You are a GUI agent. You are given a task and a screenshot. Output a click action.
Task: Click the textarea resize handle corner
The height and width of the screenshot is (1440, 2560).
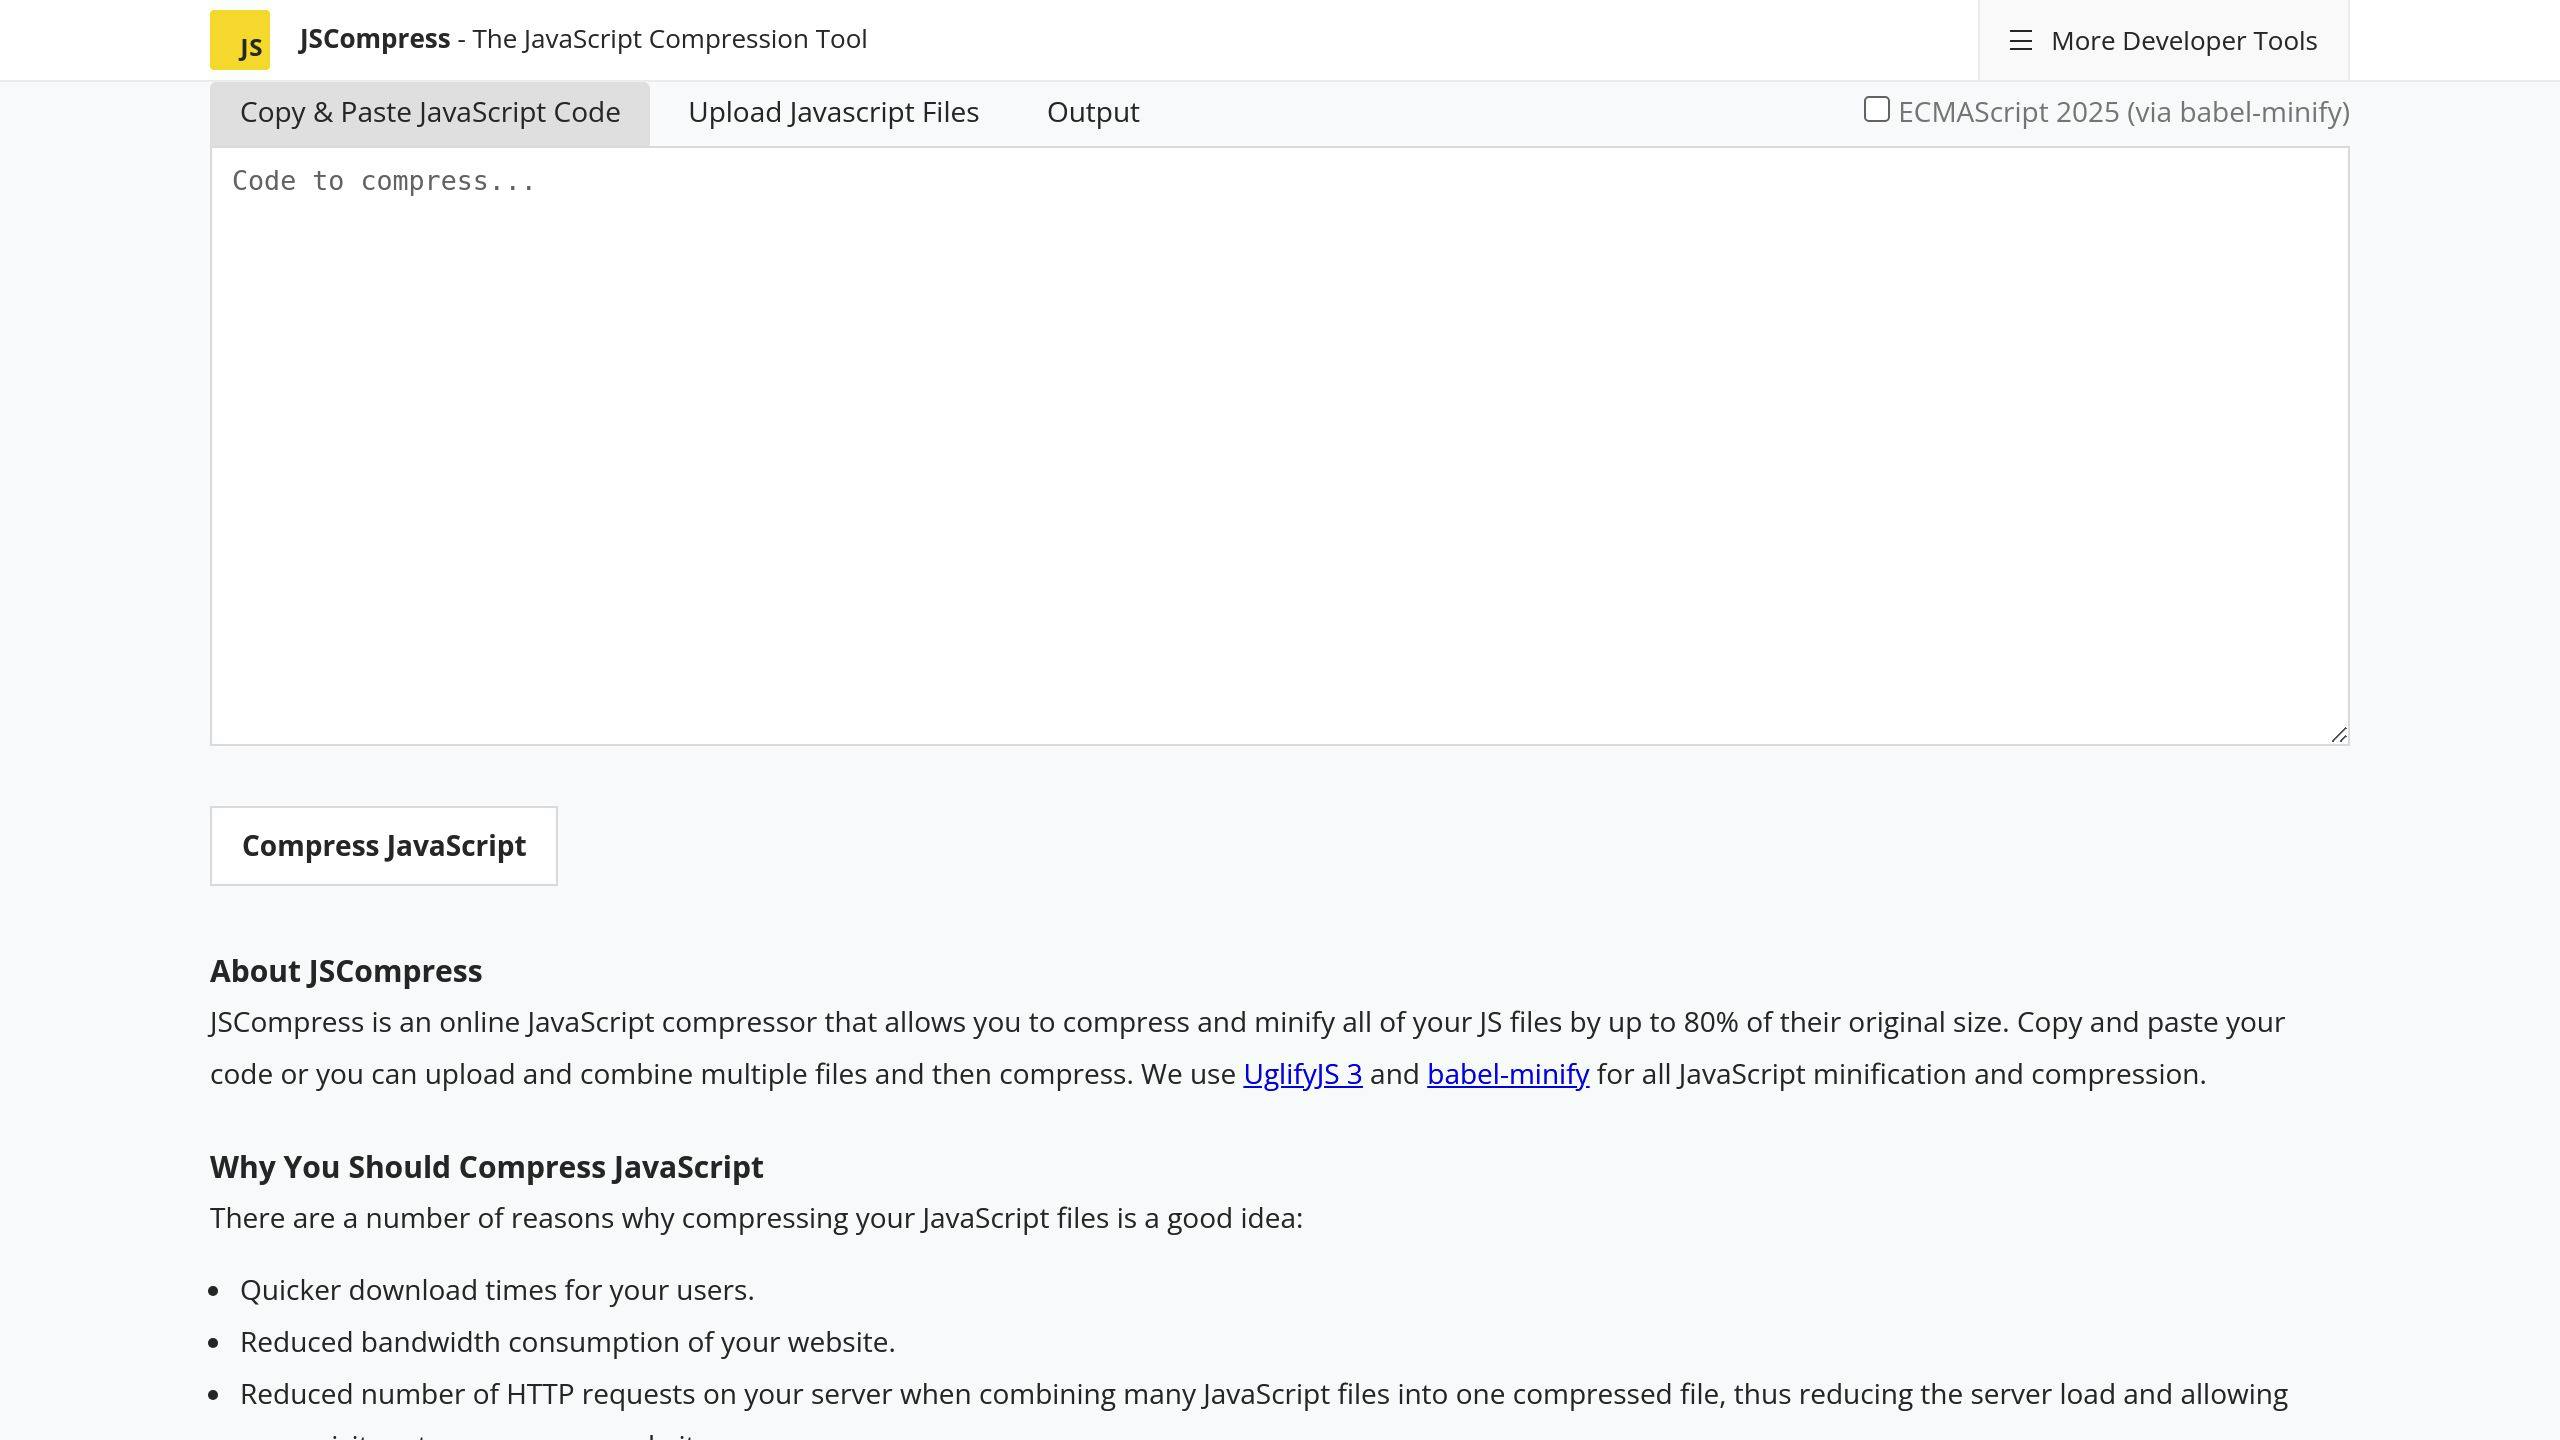tap(2338, 735)
